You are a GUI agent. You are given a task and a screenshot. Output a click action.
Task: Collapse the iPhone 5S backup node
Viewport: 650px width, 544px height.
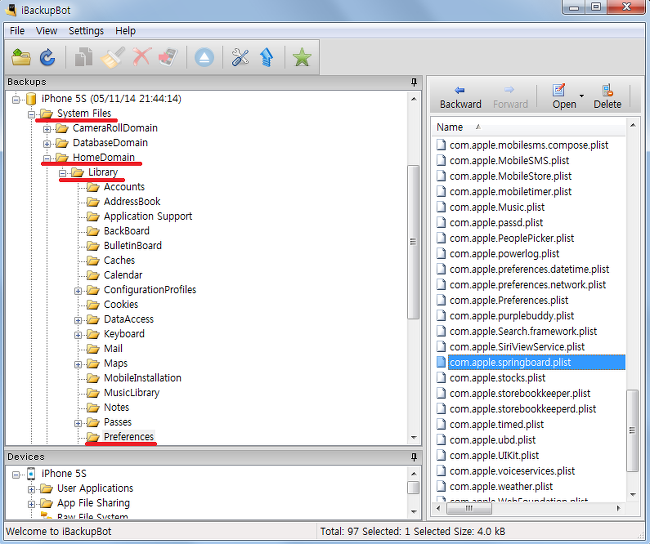click(x=16, y=99)
